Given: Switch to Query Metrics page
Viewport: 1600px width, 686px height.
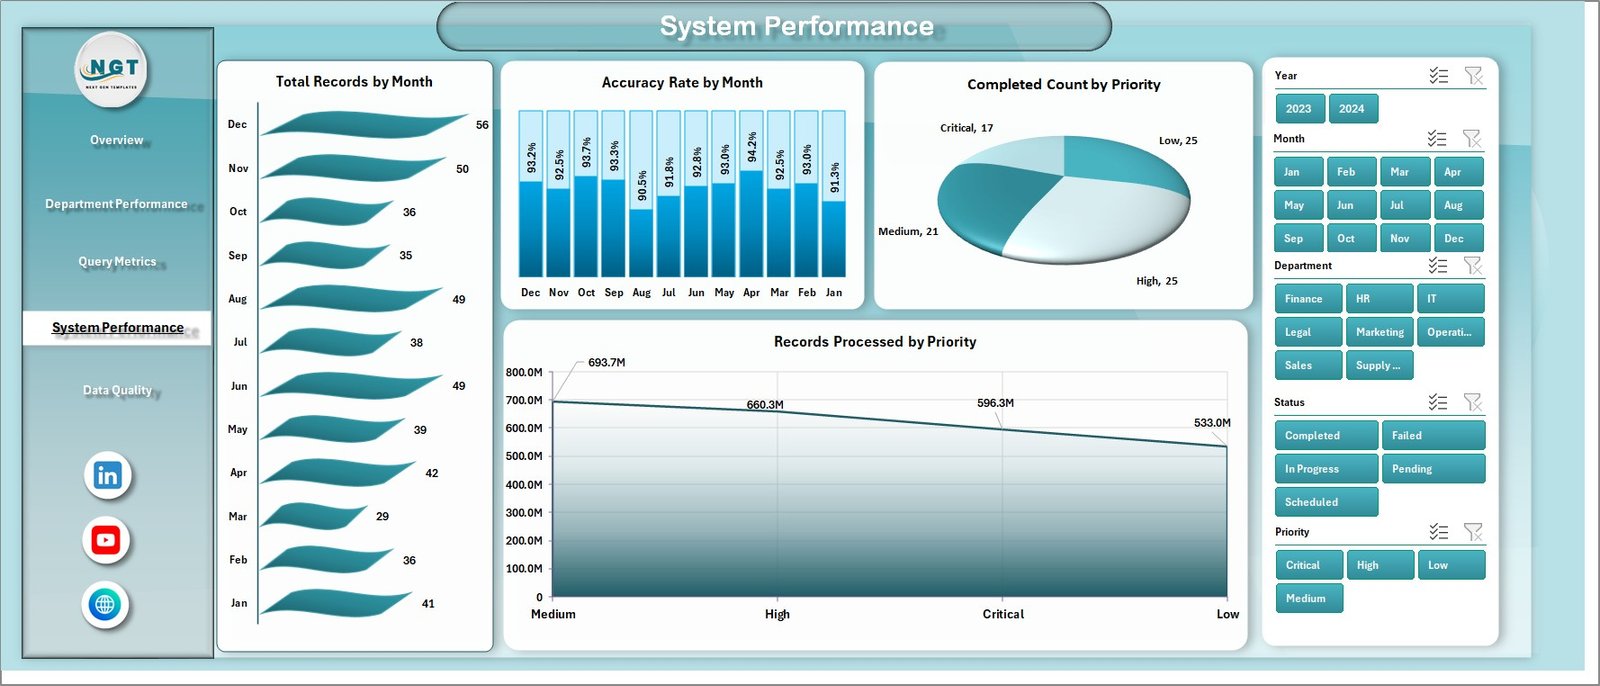Looking at the screenshot, I should point(117,262).
